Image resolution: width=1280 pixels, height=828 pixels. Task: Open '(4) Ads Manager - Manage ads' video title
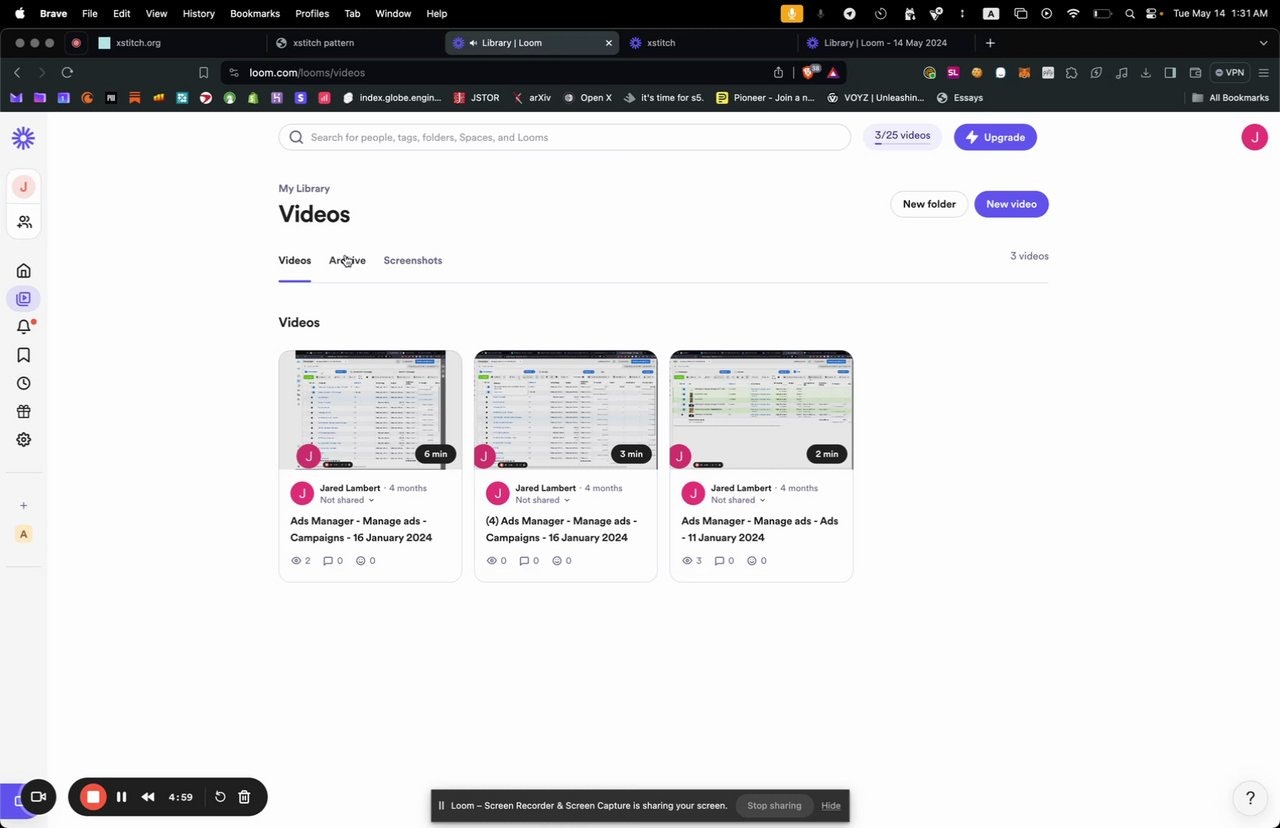pyautogui.click(x=561, y=529)
